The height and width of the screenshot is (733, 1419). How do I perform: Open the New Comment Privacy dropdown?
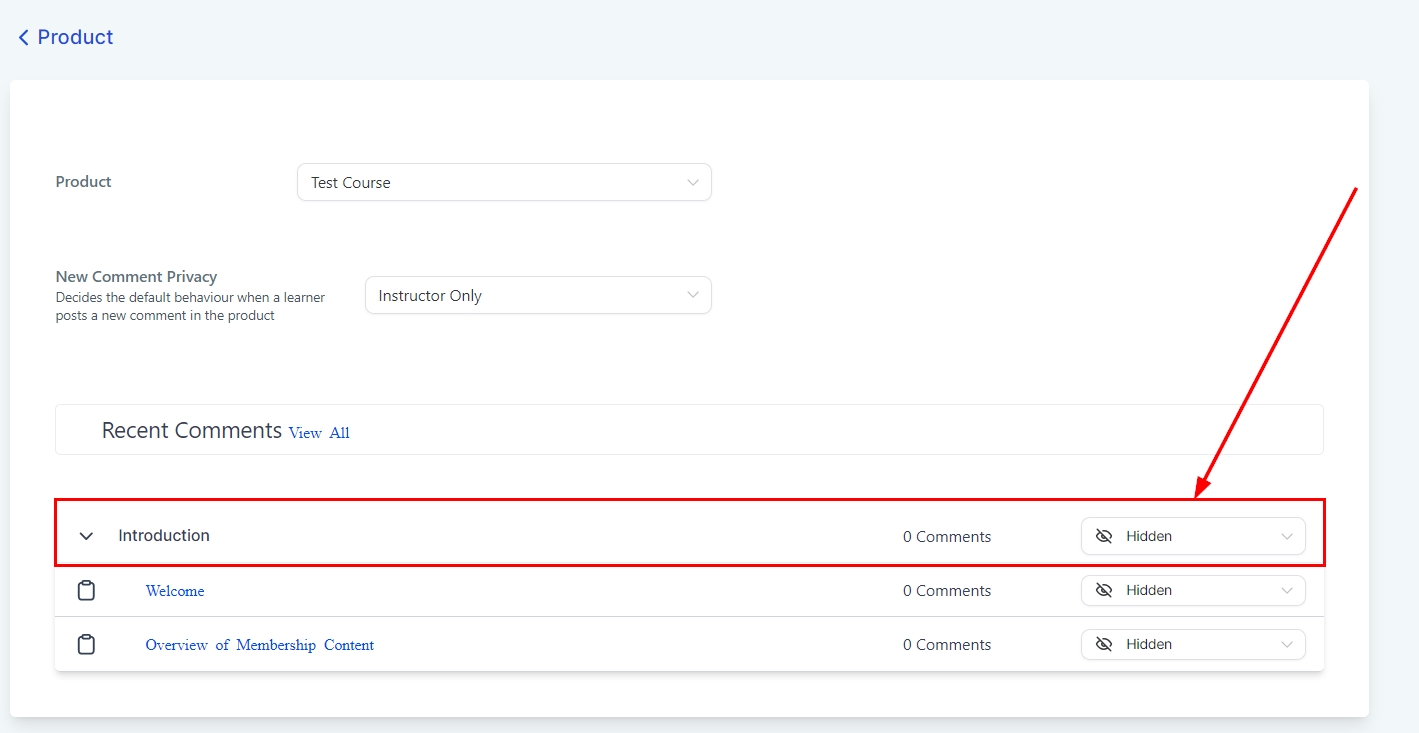[x=538, y=296]
